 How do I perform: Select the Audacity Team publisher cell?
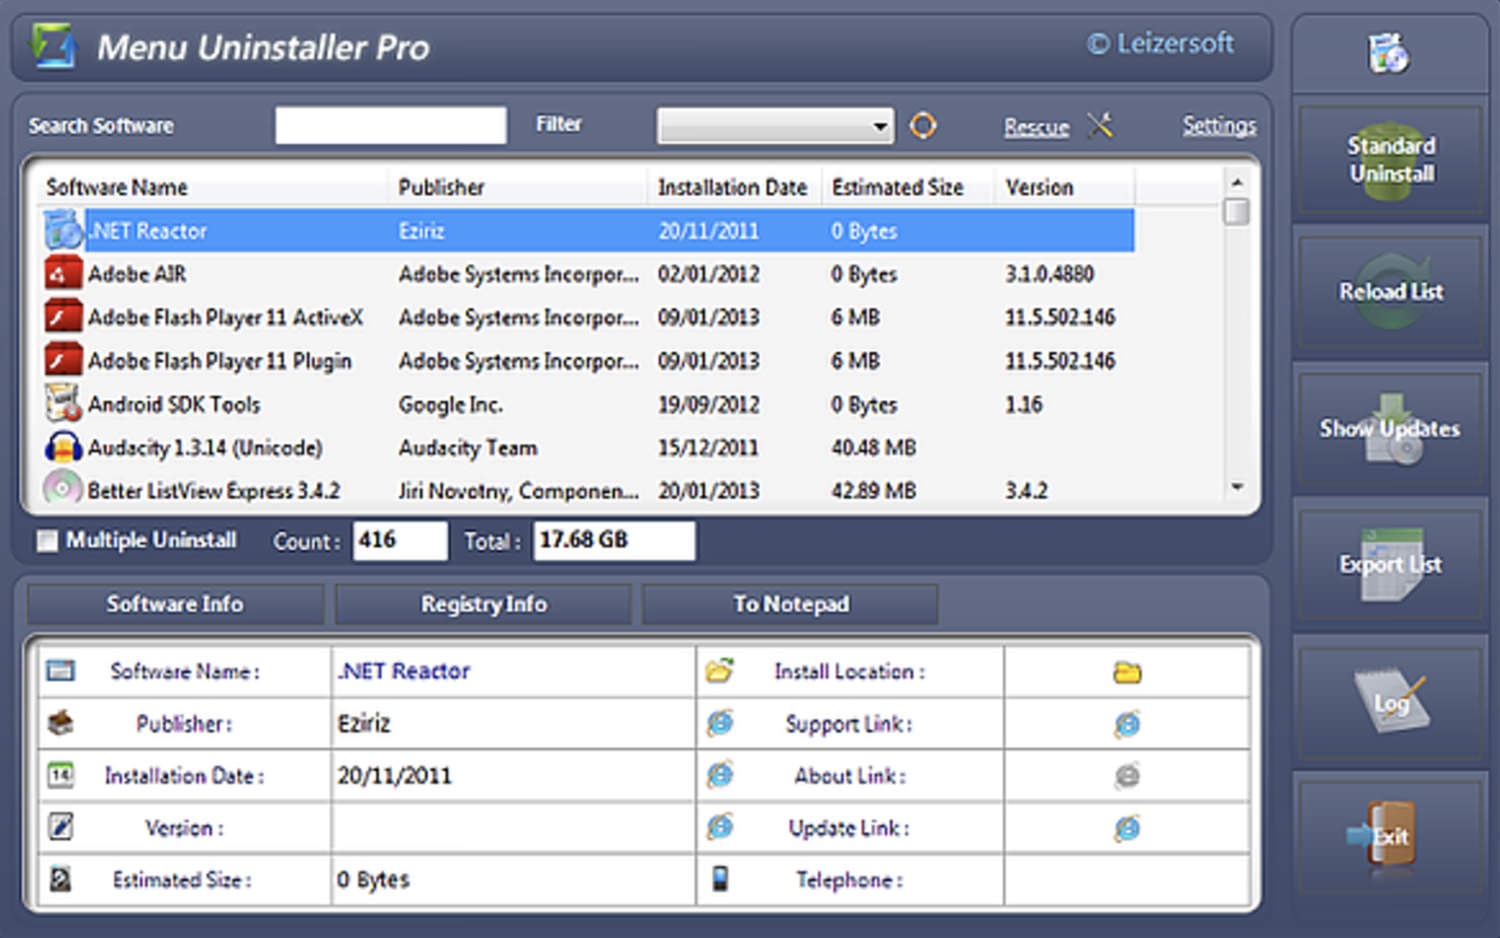tap(467, 448)
